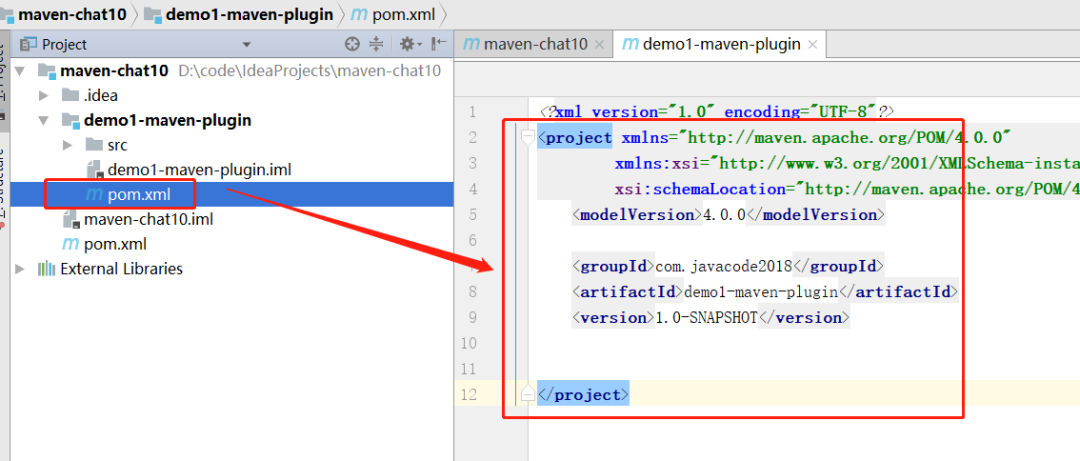Screen dimensions: 1080x461
Task: Close the demo1-maven-plugin editor tab
Action: (x=812, y=44)
